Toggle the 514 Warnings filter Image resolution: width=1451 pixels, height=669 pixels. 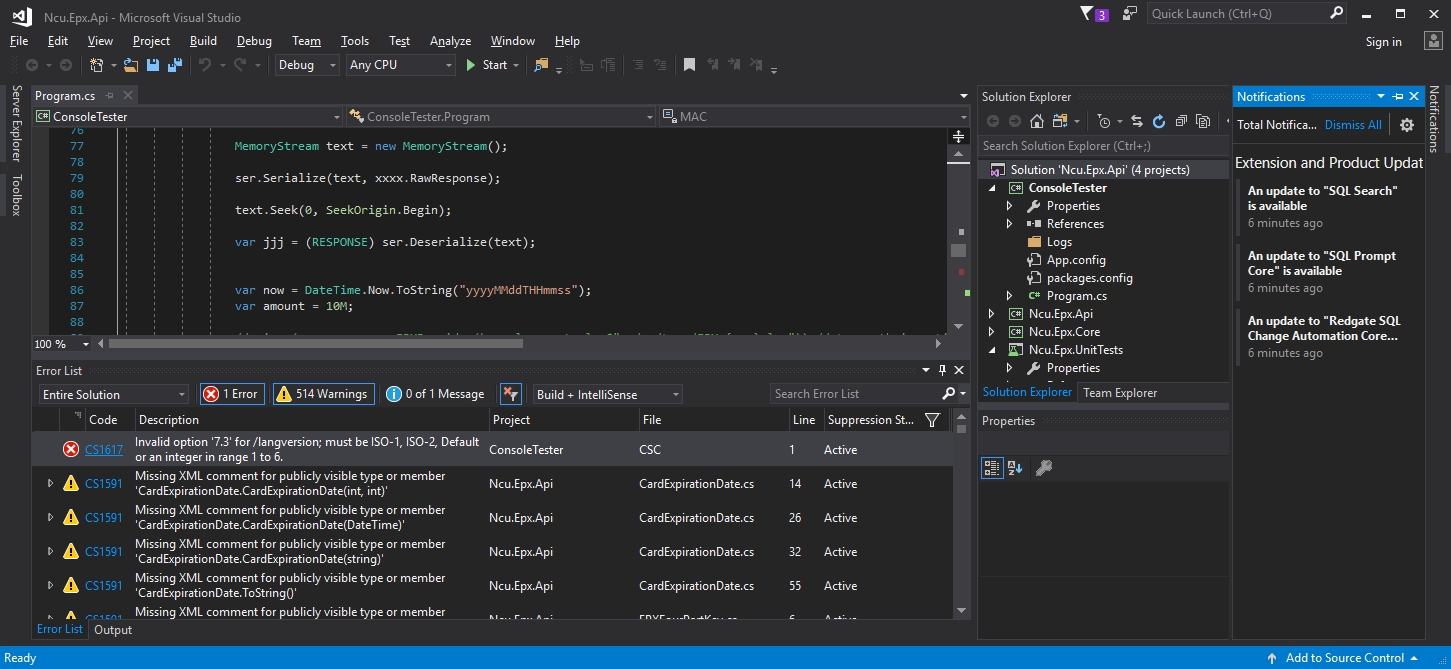[x=322, y=394]
